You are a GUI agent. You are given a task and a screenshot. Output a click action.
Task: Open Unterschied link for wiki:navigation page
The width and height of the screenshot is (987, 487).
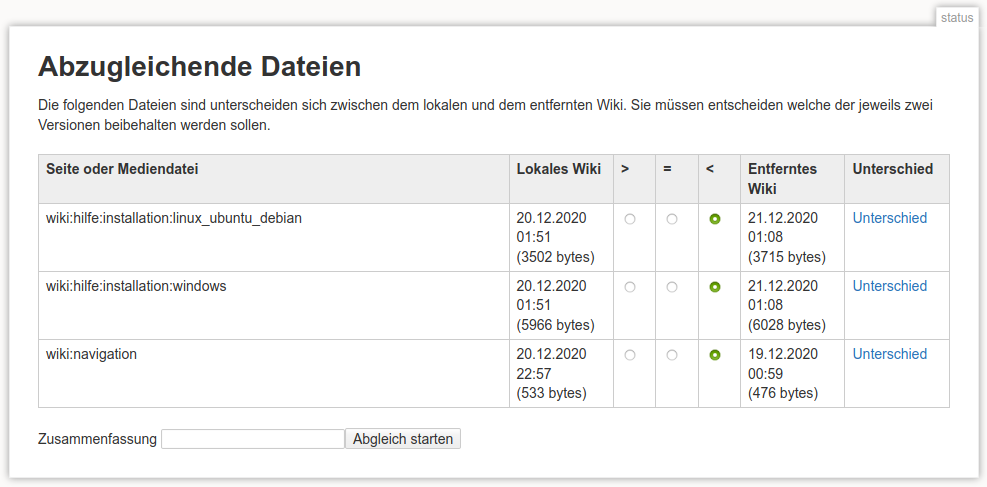889,354
